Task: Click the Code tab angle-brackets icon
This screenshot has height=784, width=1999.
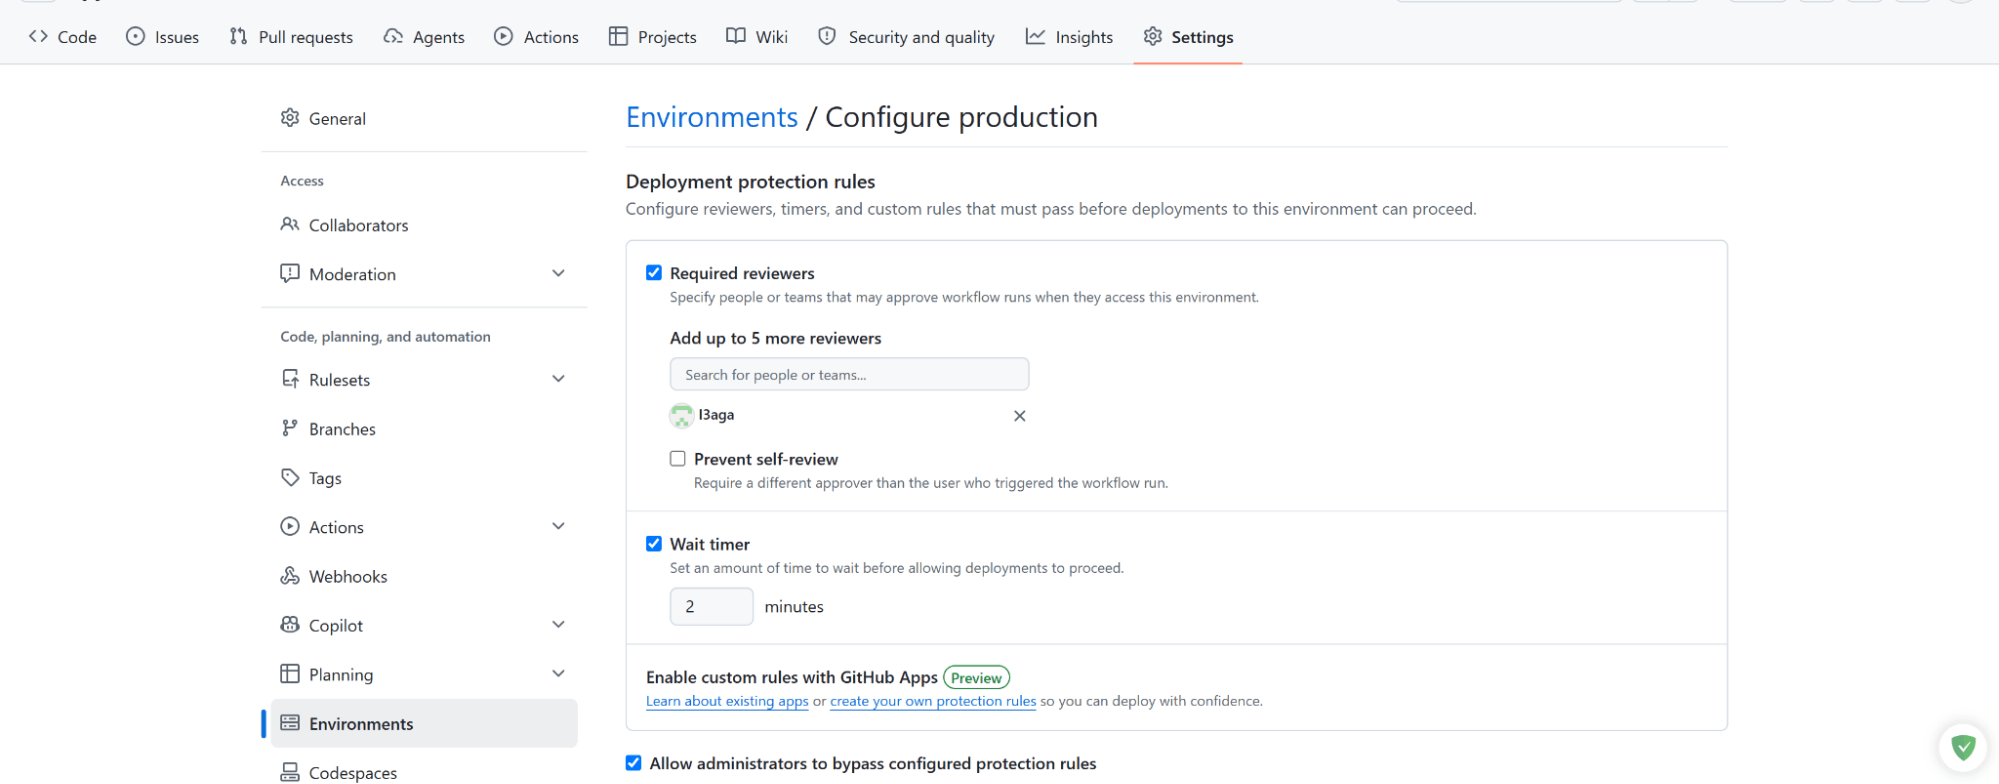Action: point(38,37)
